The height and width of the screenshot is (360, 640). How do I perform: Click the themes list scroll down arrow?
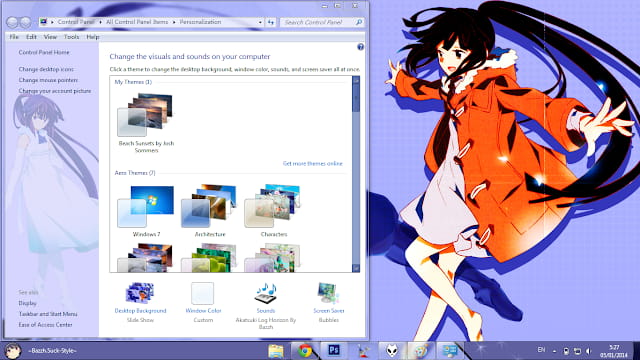[356, 268]
